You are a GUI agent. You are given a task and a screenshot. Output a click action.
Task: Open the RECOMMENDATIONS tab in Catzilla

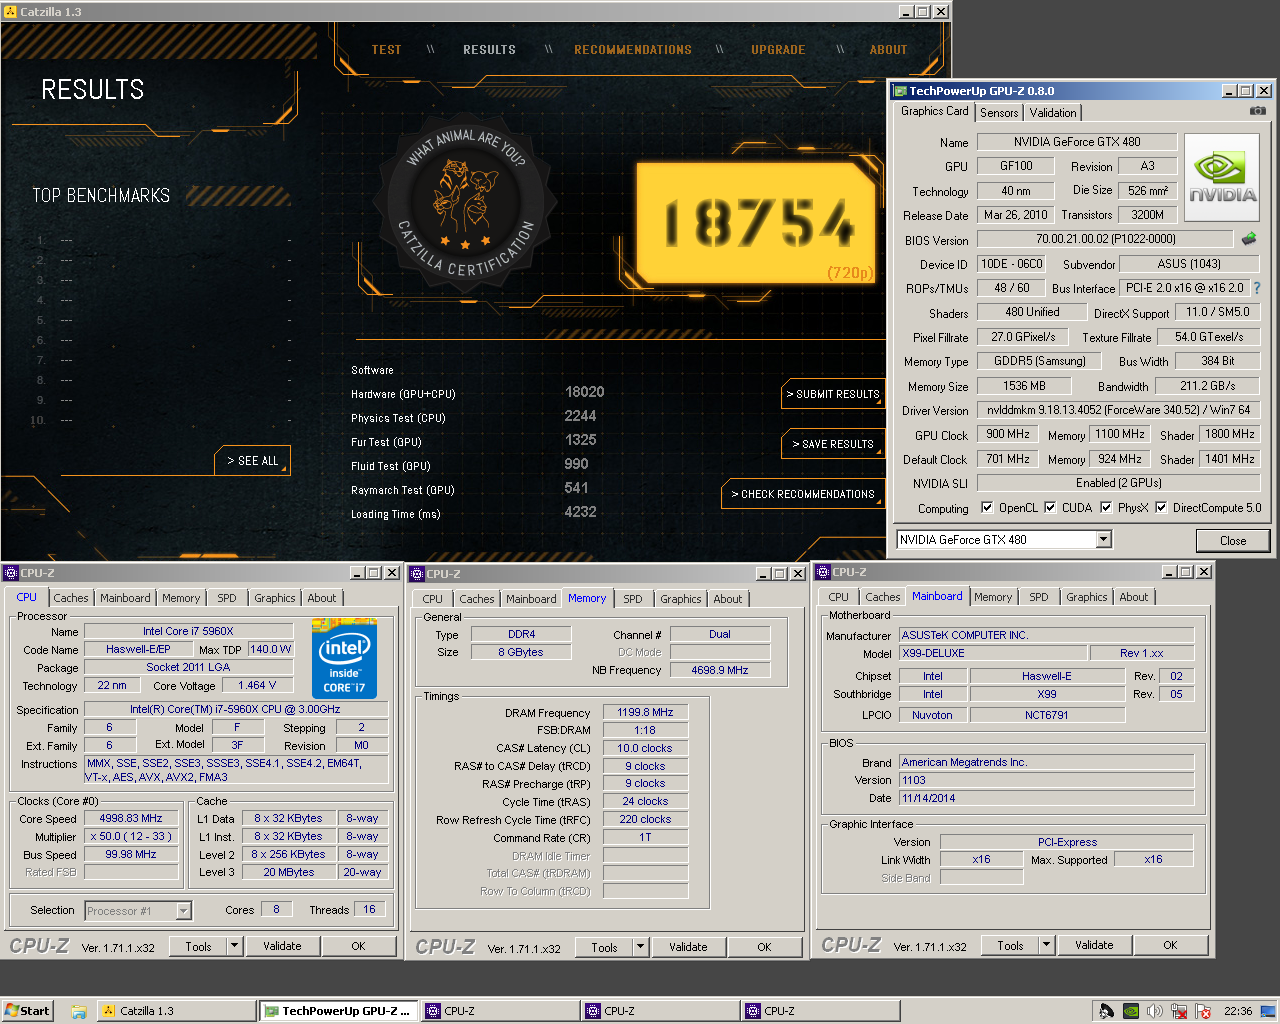632,50
